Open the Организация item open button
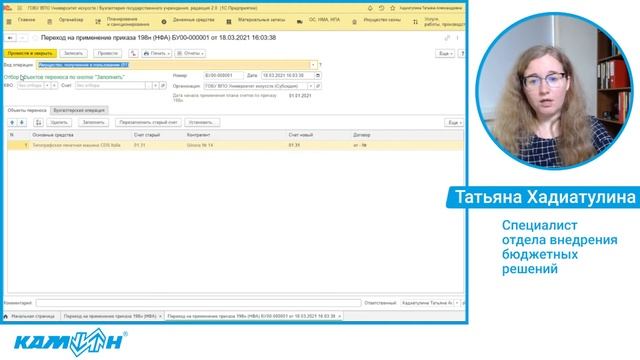The width and height of the screenshot is (640, 360). coord(318,86)
